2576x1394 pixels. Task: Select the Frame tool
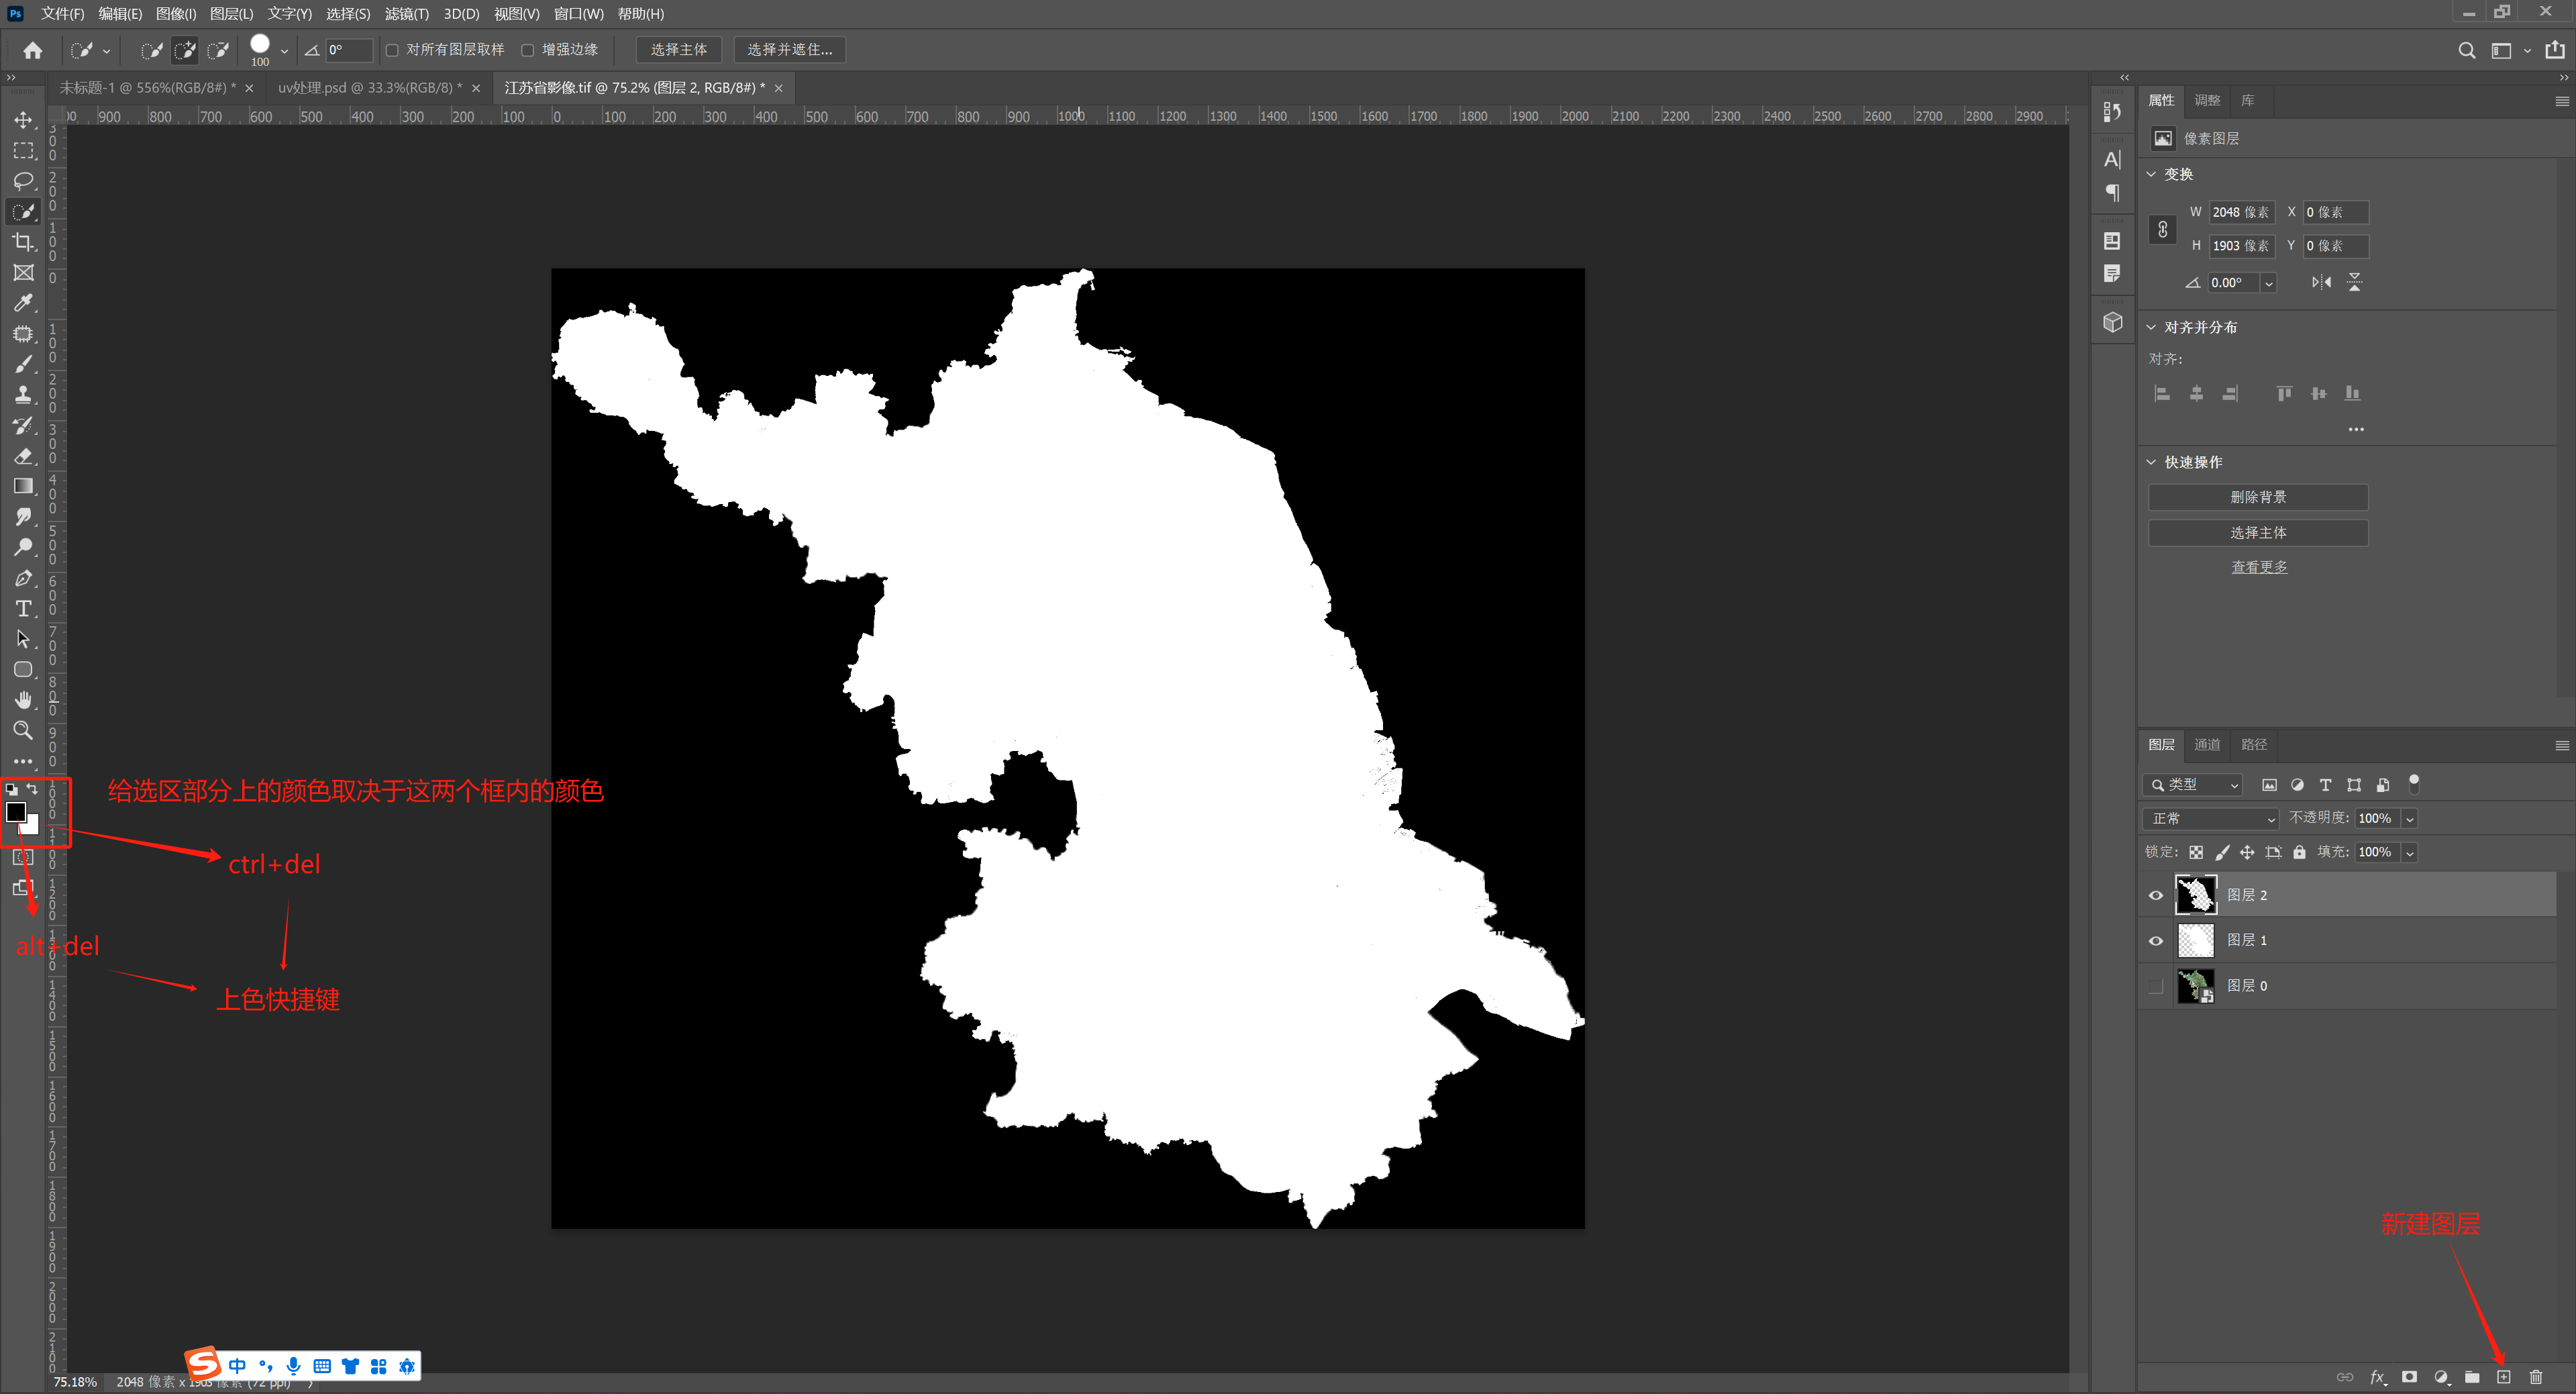click(23, 273)
